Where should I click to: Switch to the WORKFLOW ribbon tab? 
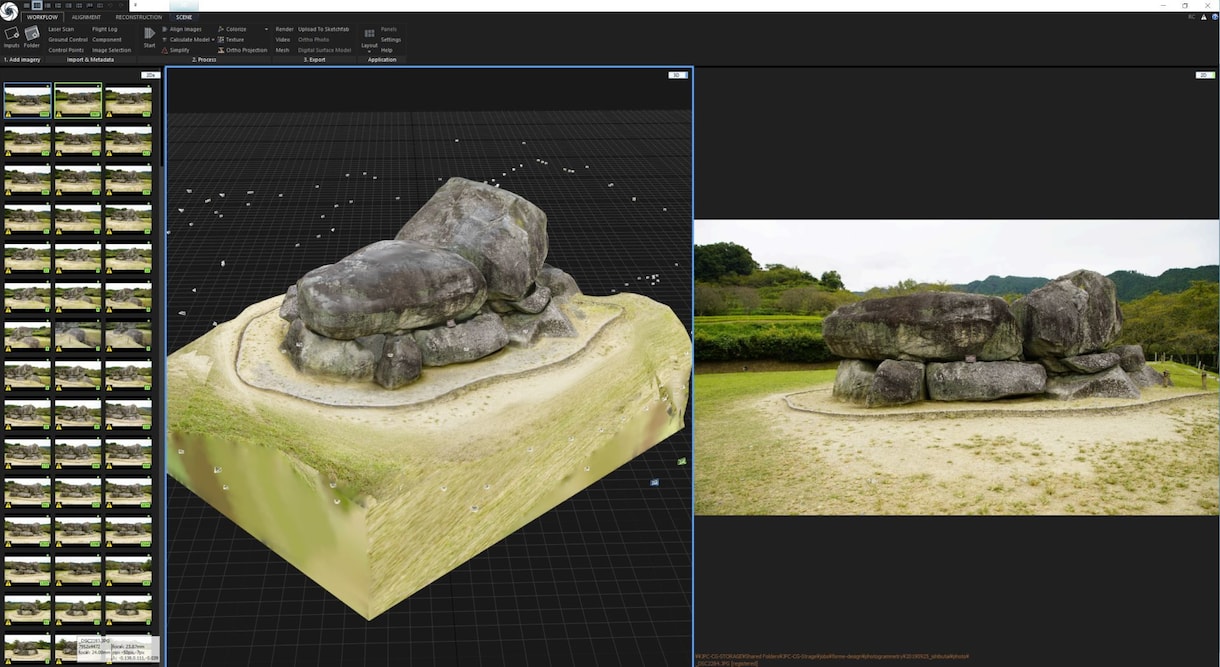pos(43,17)
